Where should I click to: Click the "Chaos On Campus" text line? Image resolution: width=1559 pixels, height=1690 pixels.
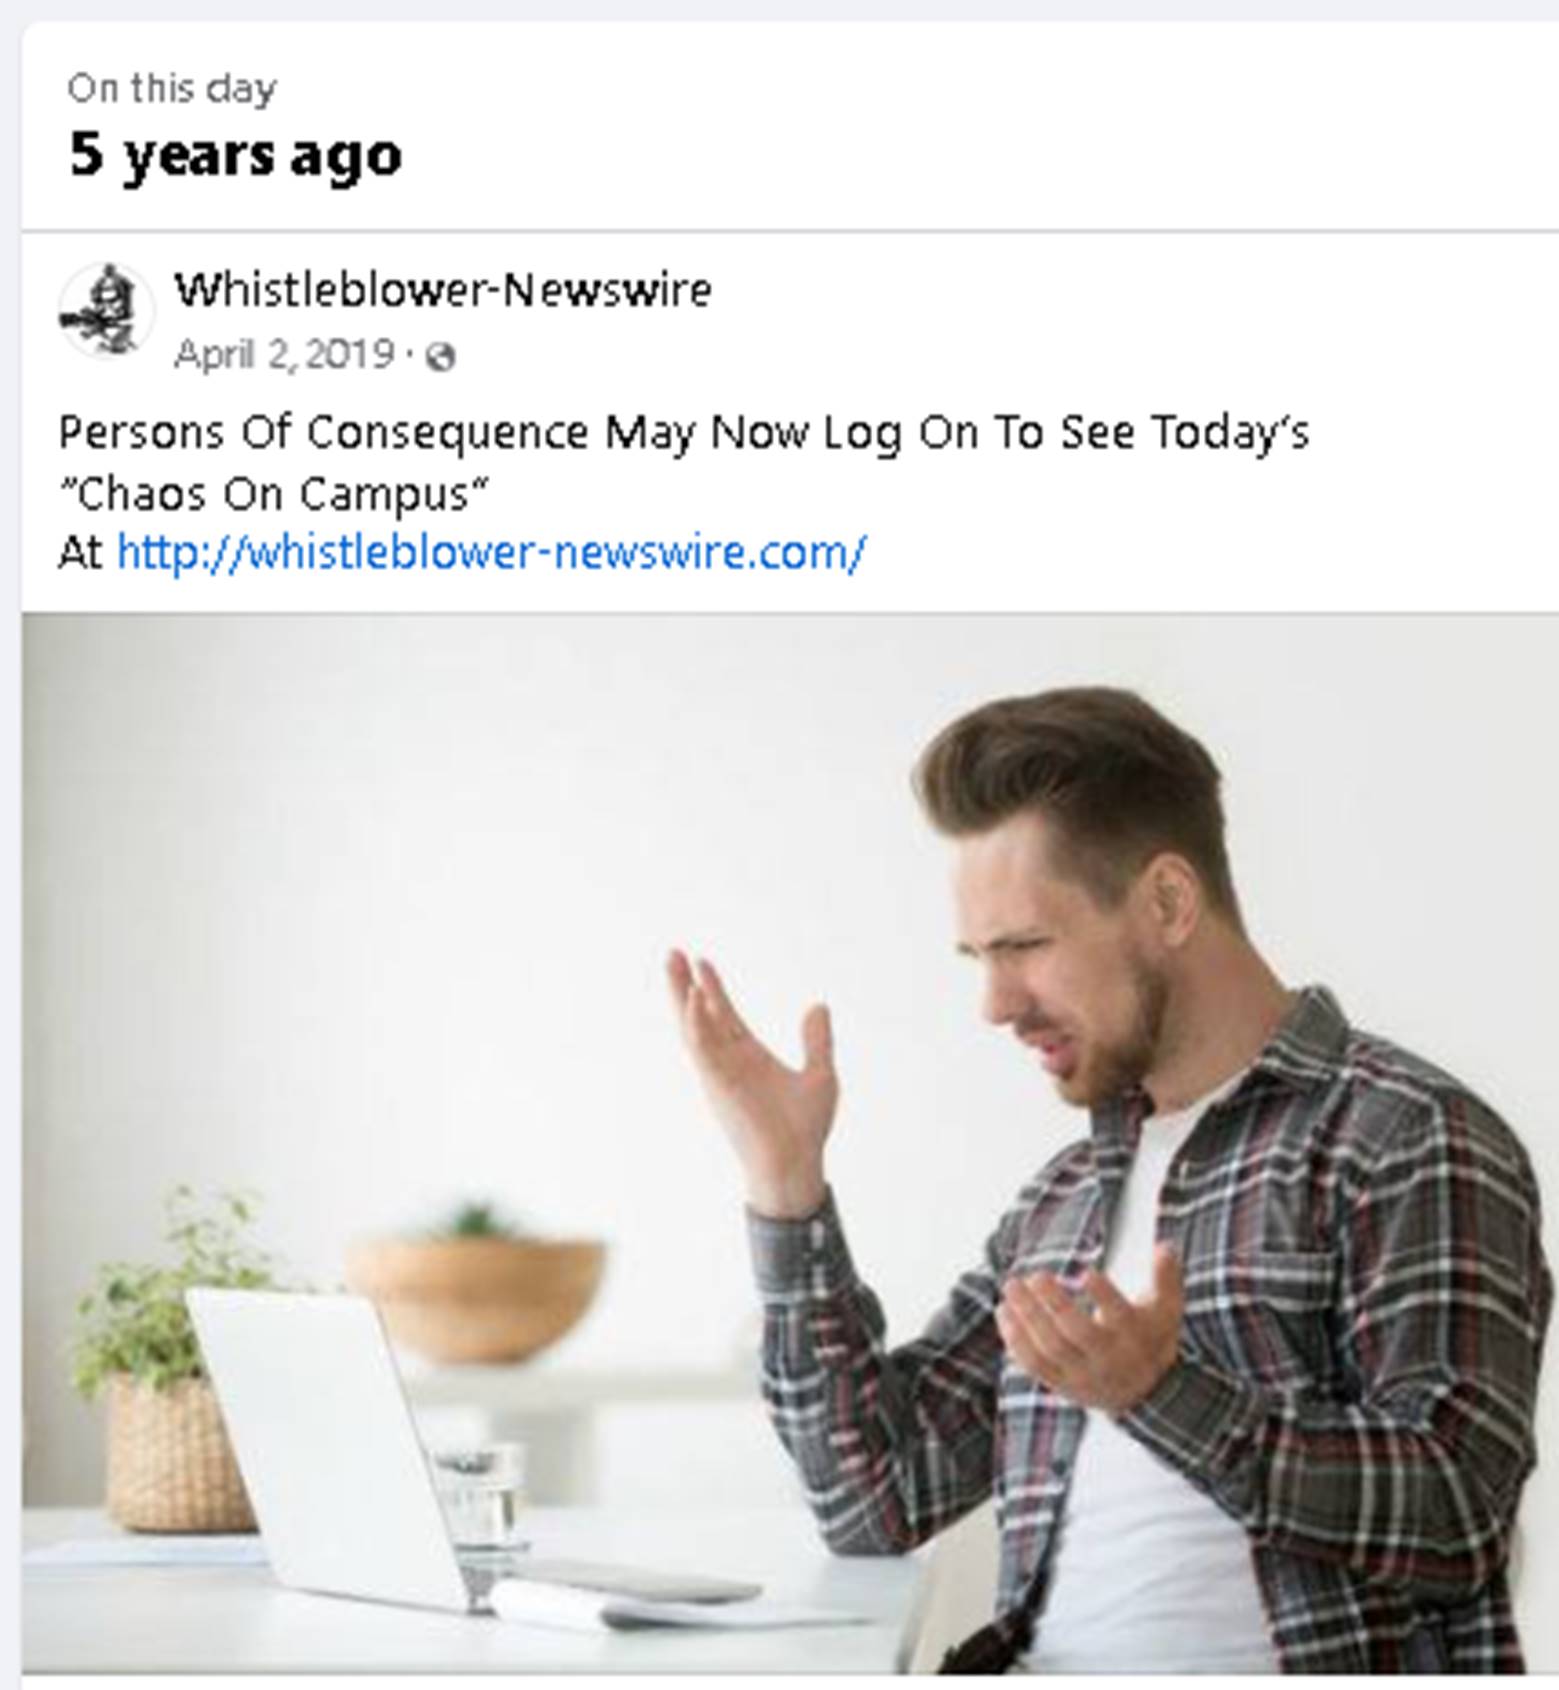(x=273, y=494)
